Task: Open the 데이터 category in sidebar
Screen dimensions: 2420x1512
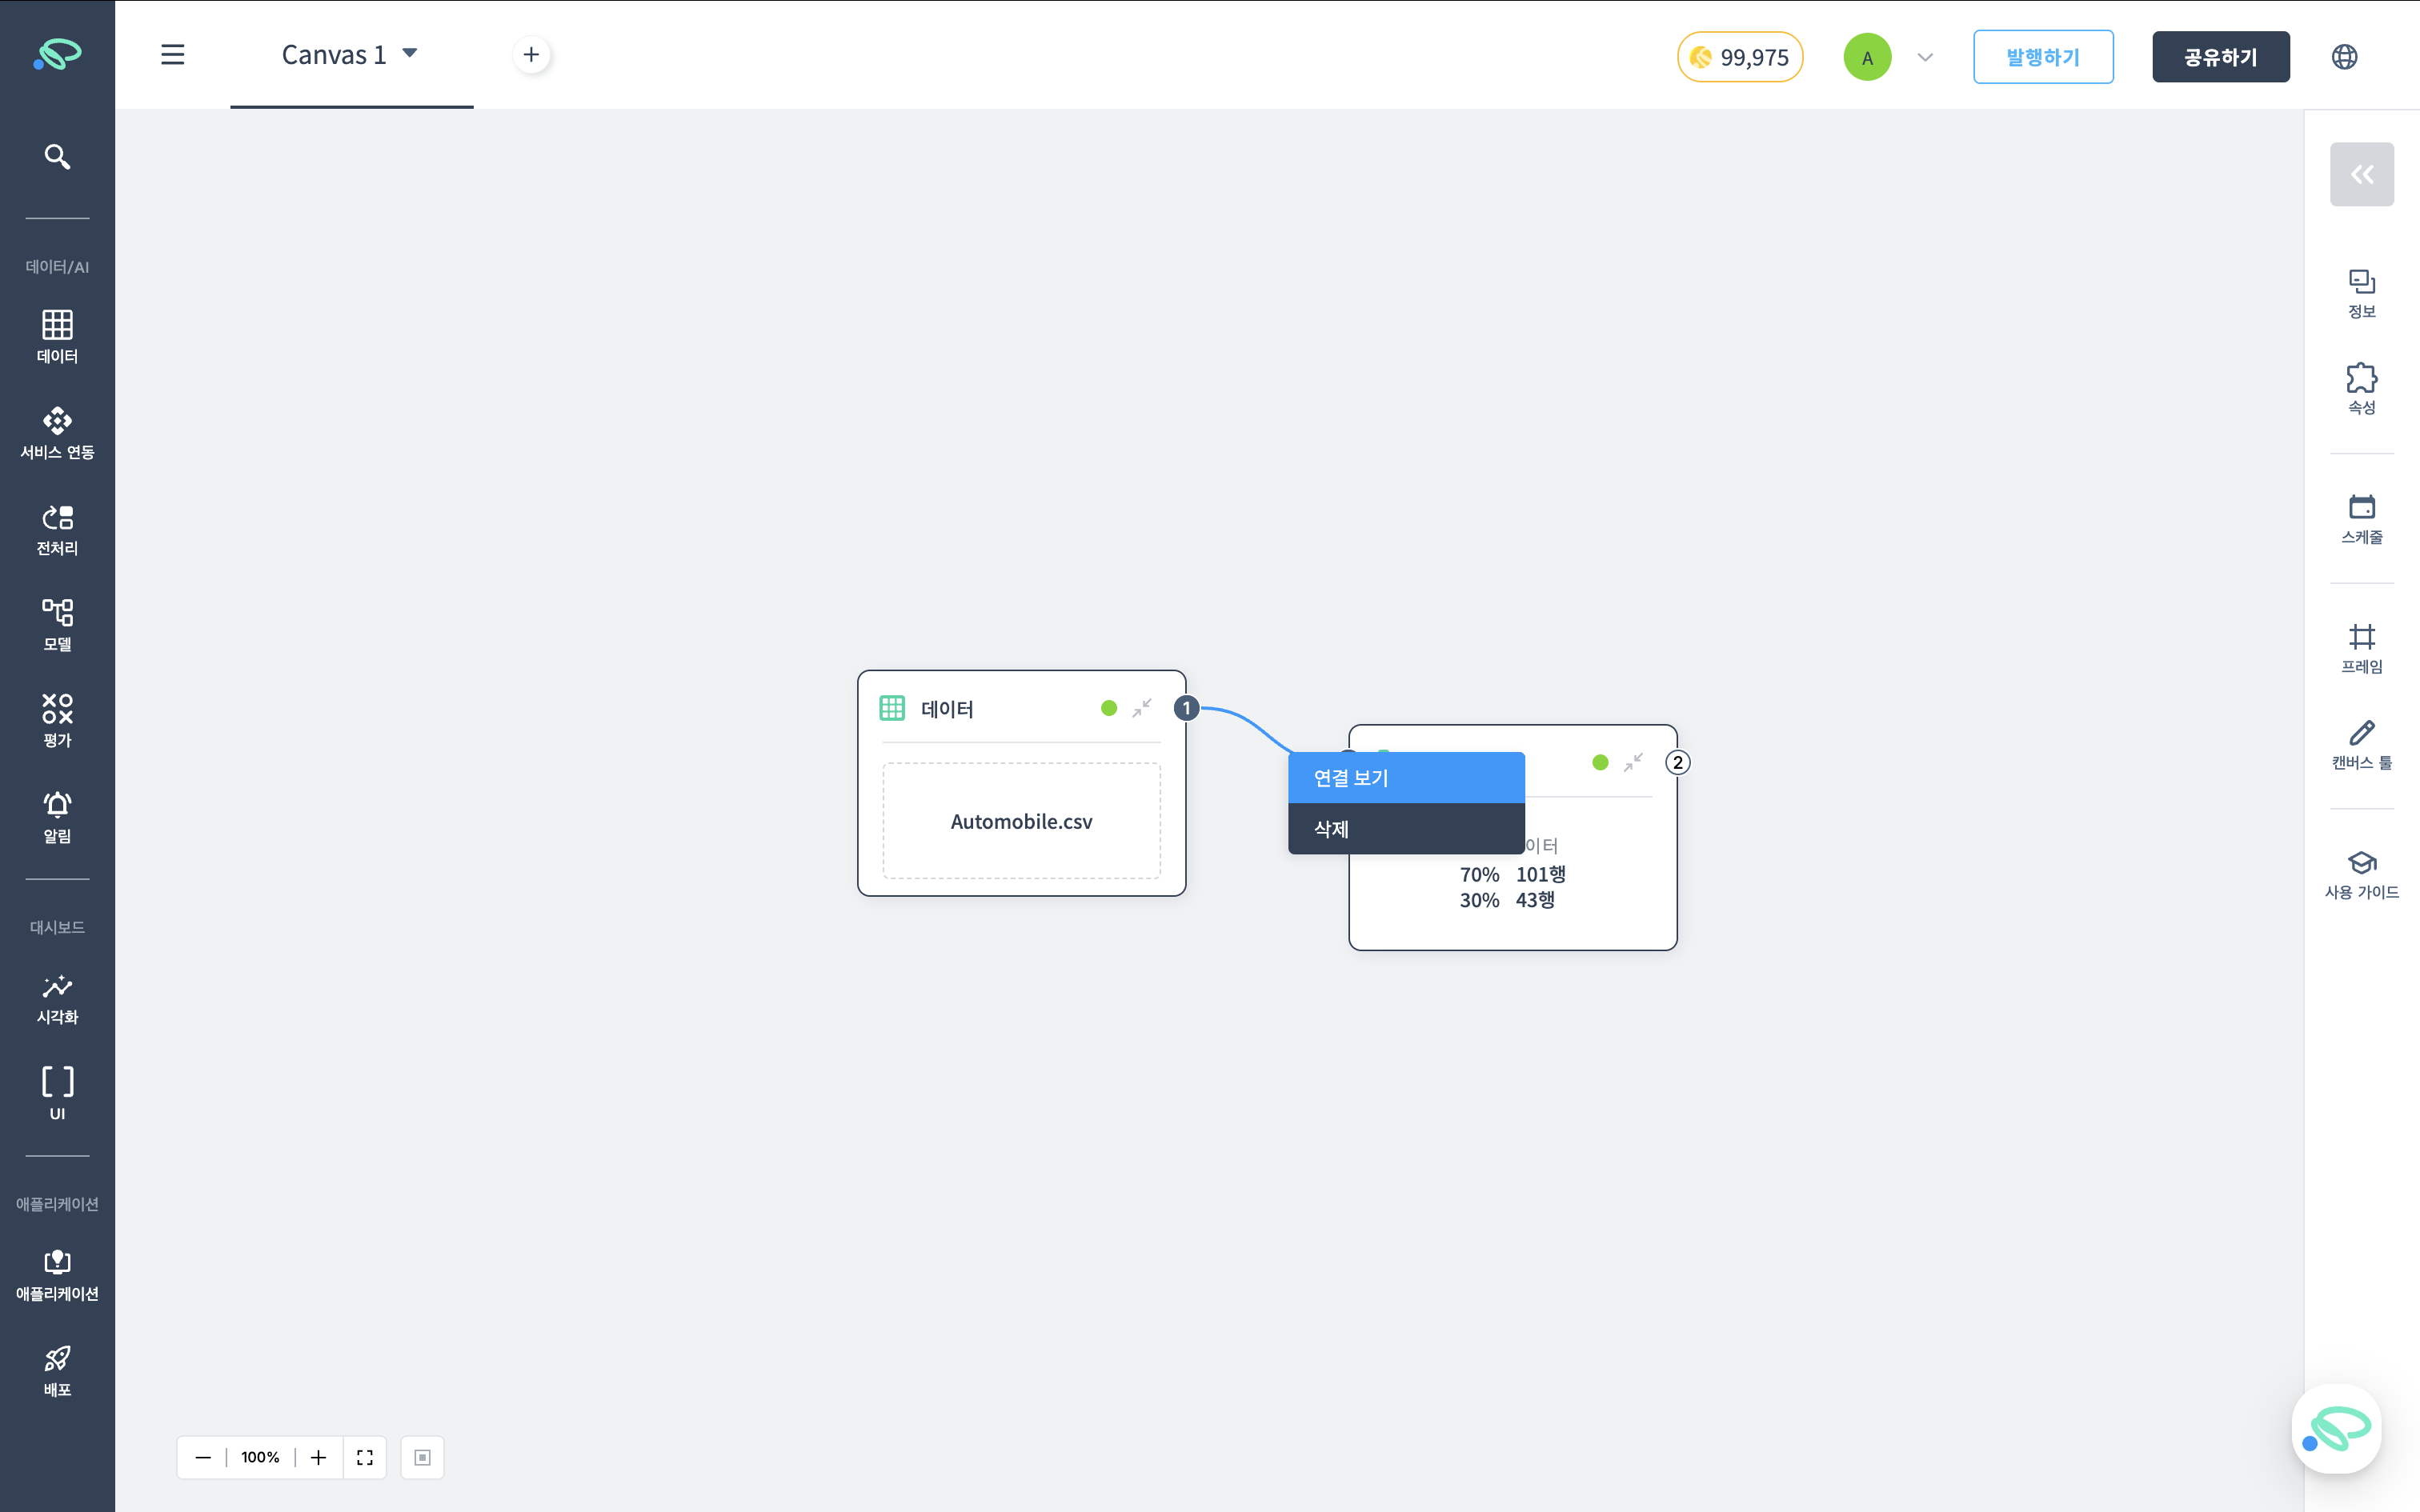Action: pos(57,336)
